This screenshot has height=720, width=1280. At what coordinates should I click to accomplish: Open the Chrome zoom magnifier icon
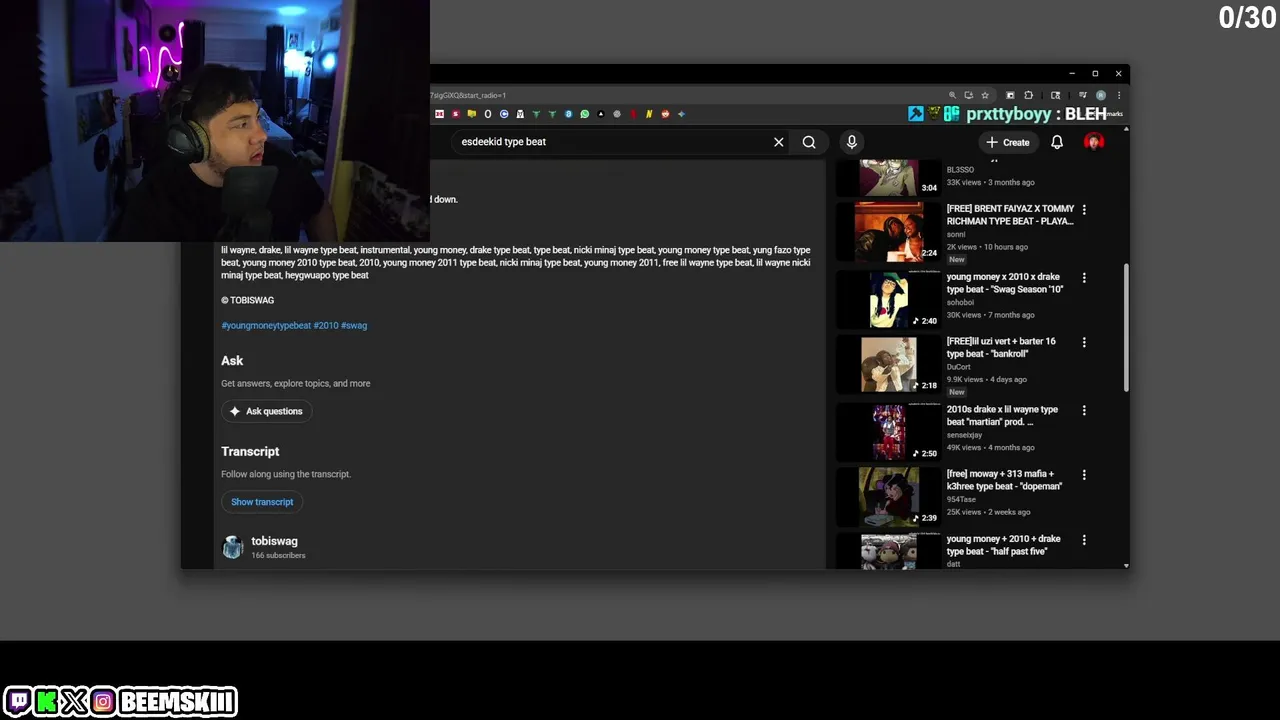952,95
